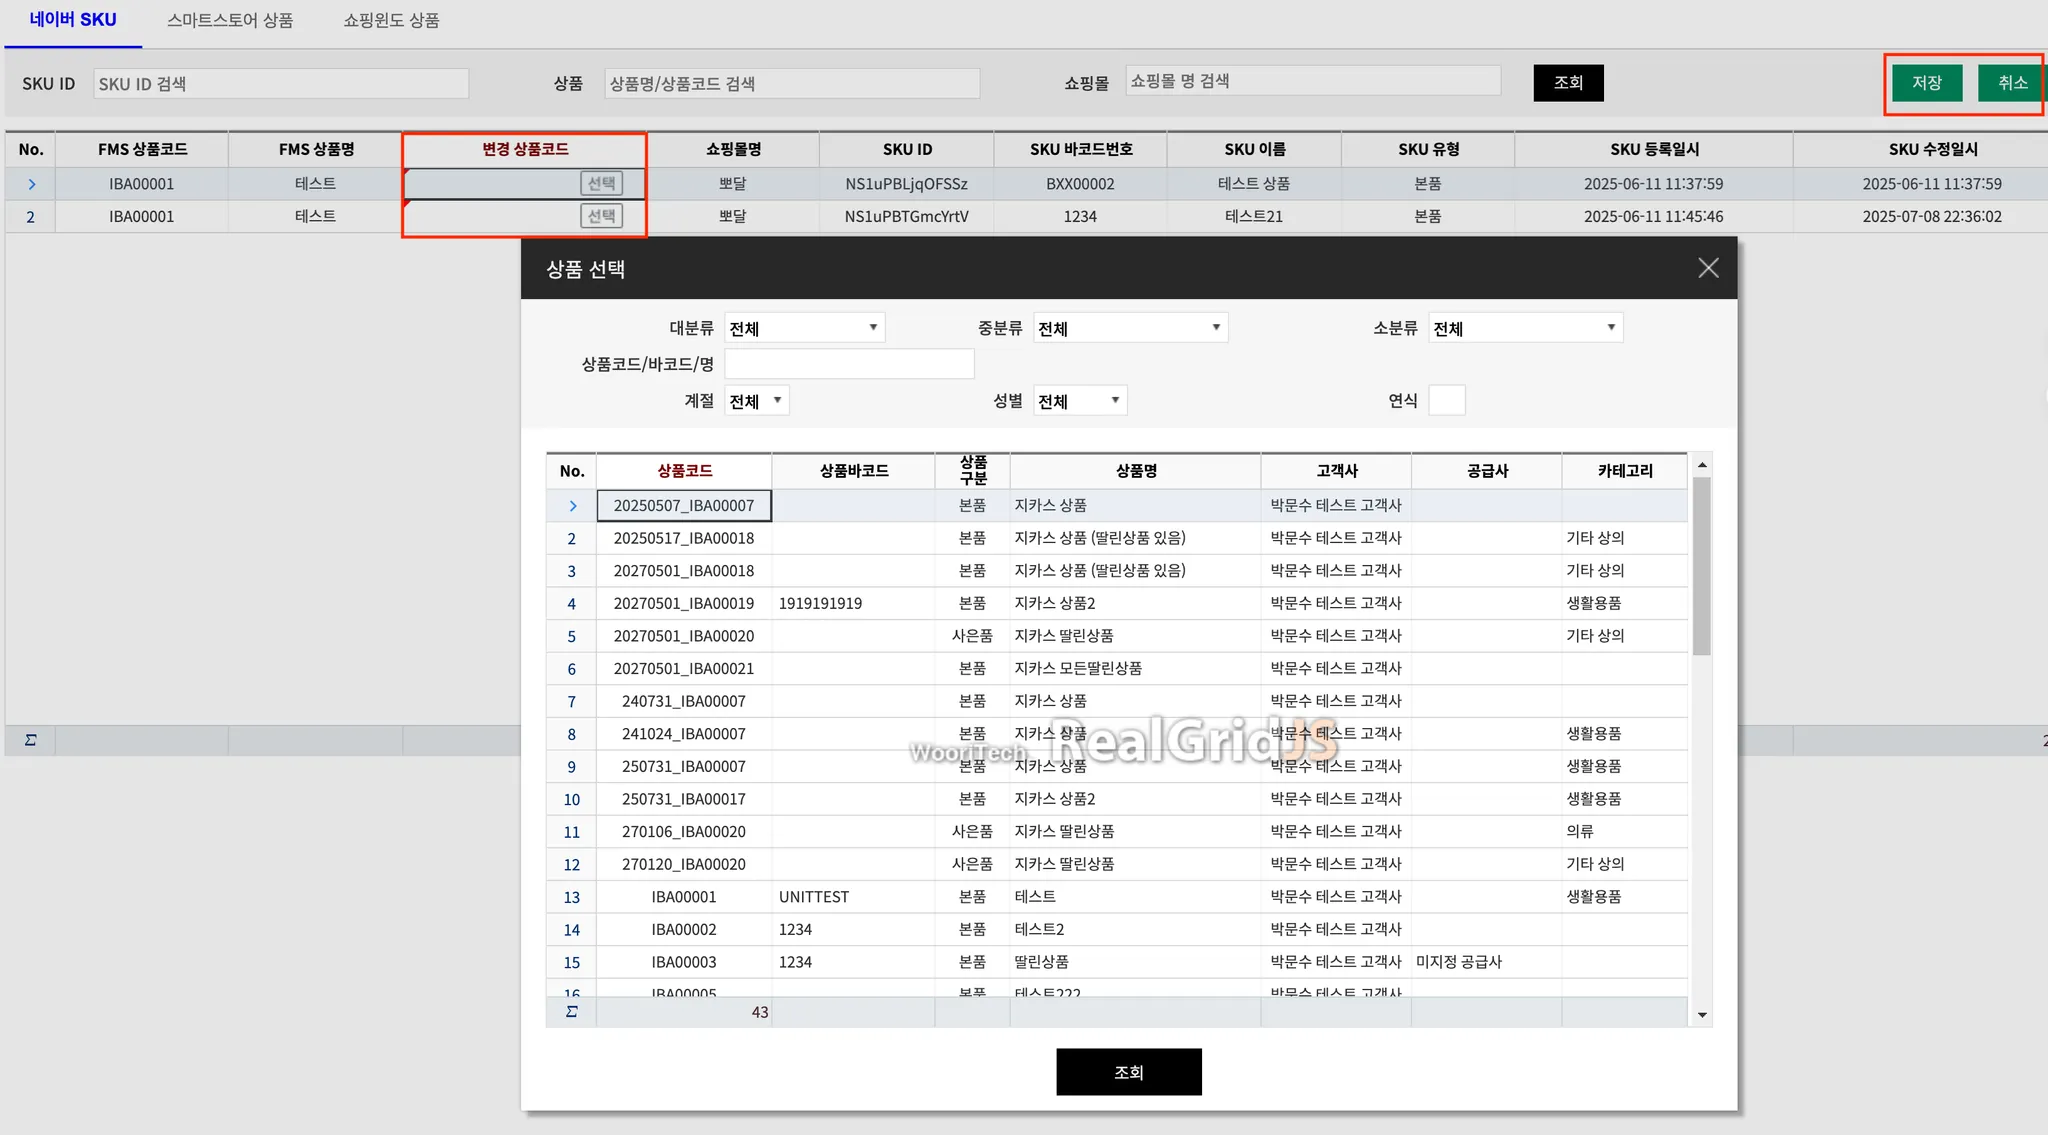The image size is (2048, 1135).
Task: Open the 대분류 dropdown
Action: pyautogui.click(x=804, y=328)
